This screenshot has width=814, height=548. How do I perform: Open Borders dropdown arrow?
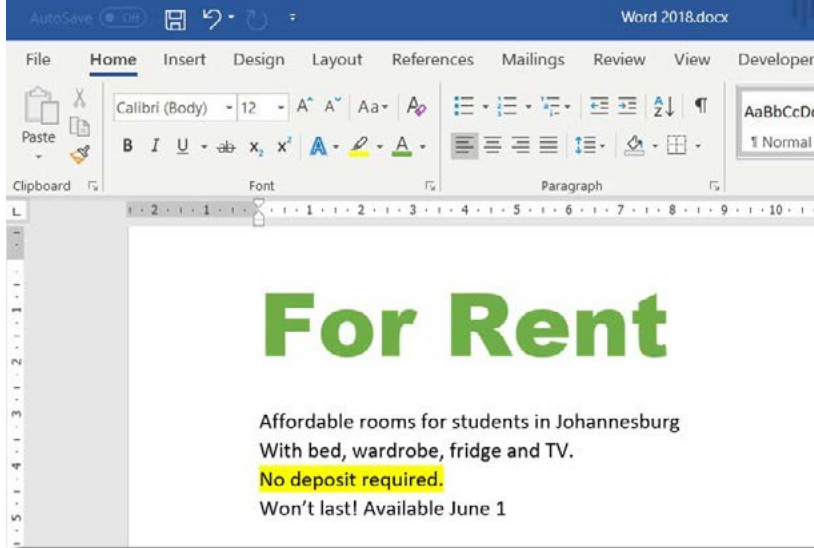coord(698,146)
